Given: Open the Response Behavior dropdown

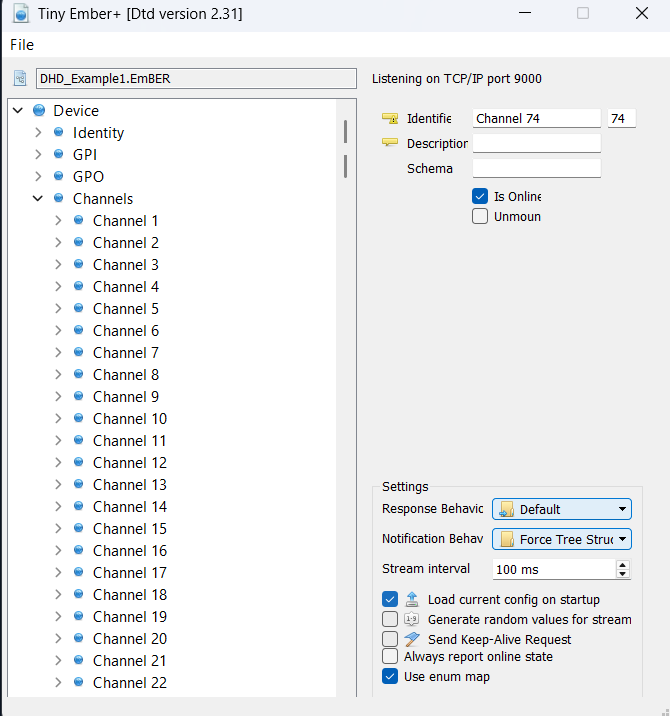Looking at the screenshot, I should click(x=562, y=509).
